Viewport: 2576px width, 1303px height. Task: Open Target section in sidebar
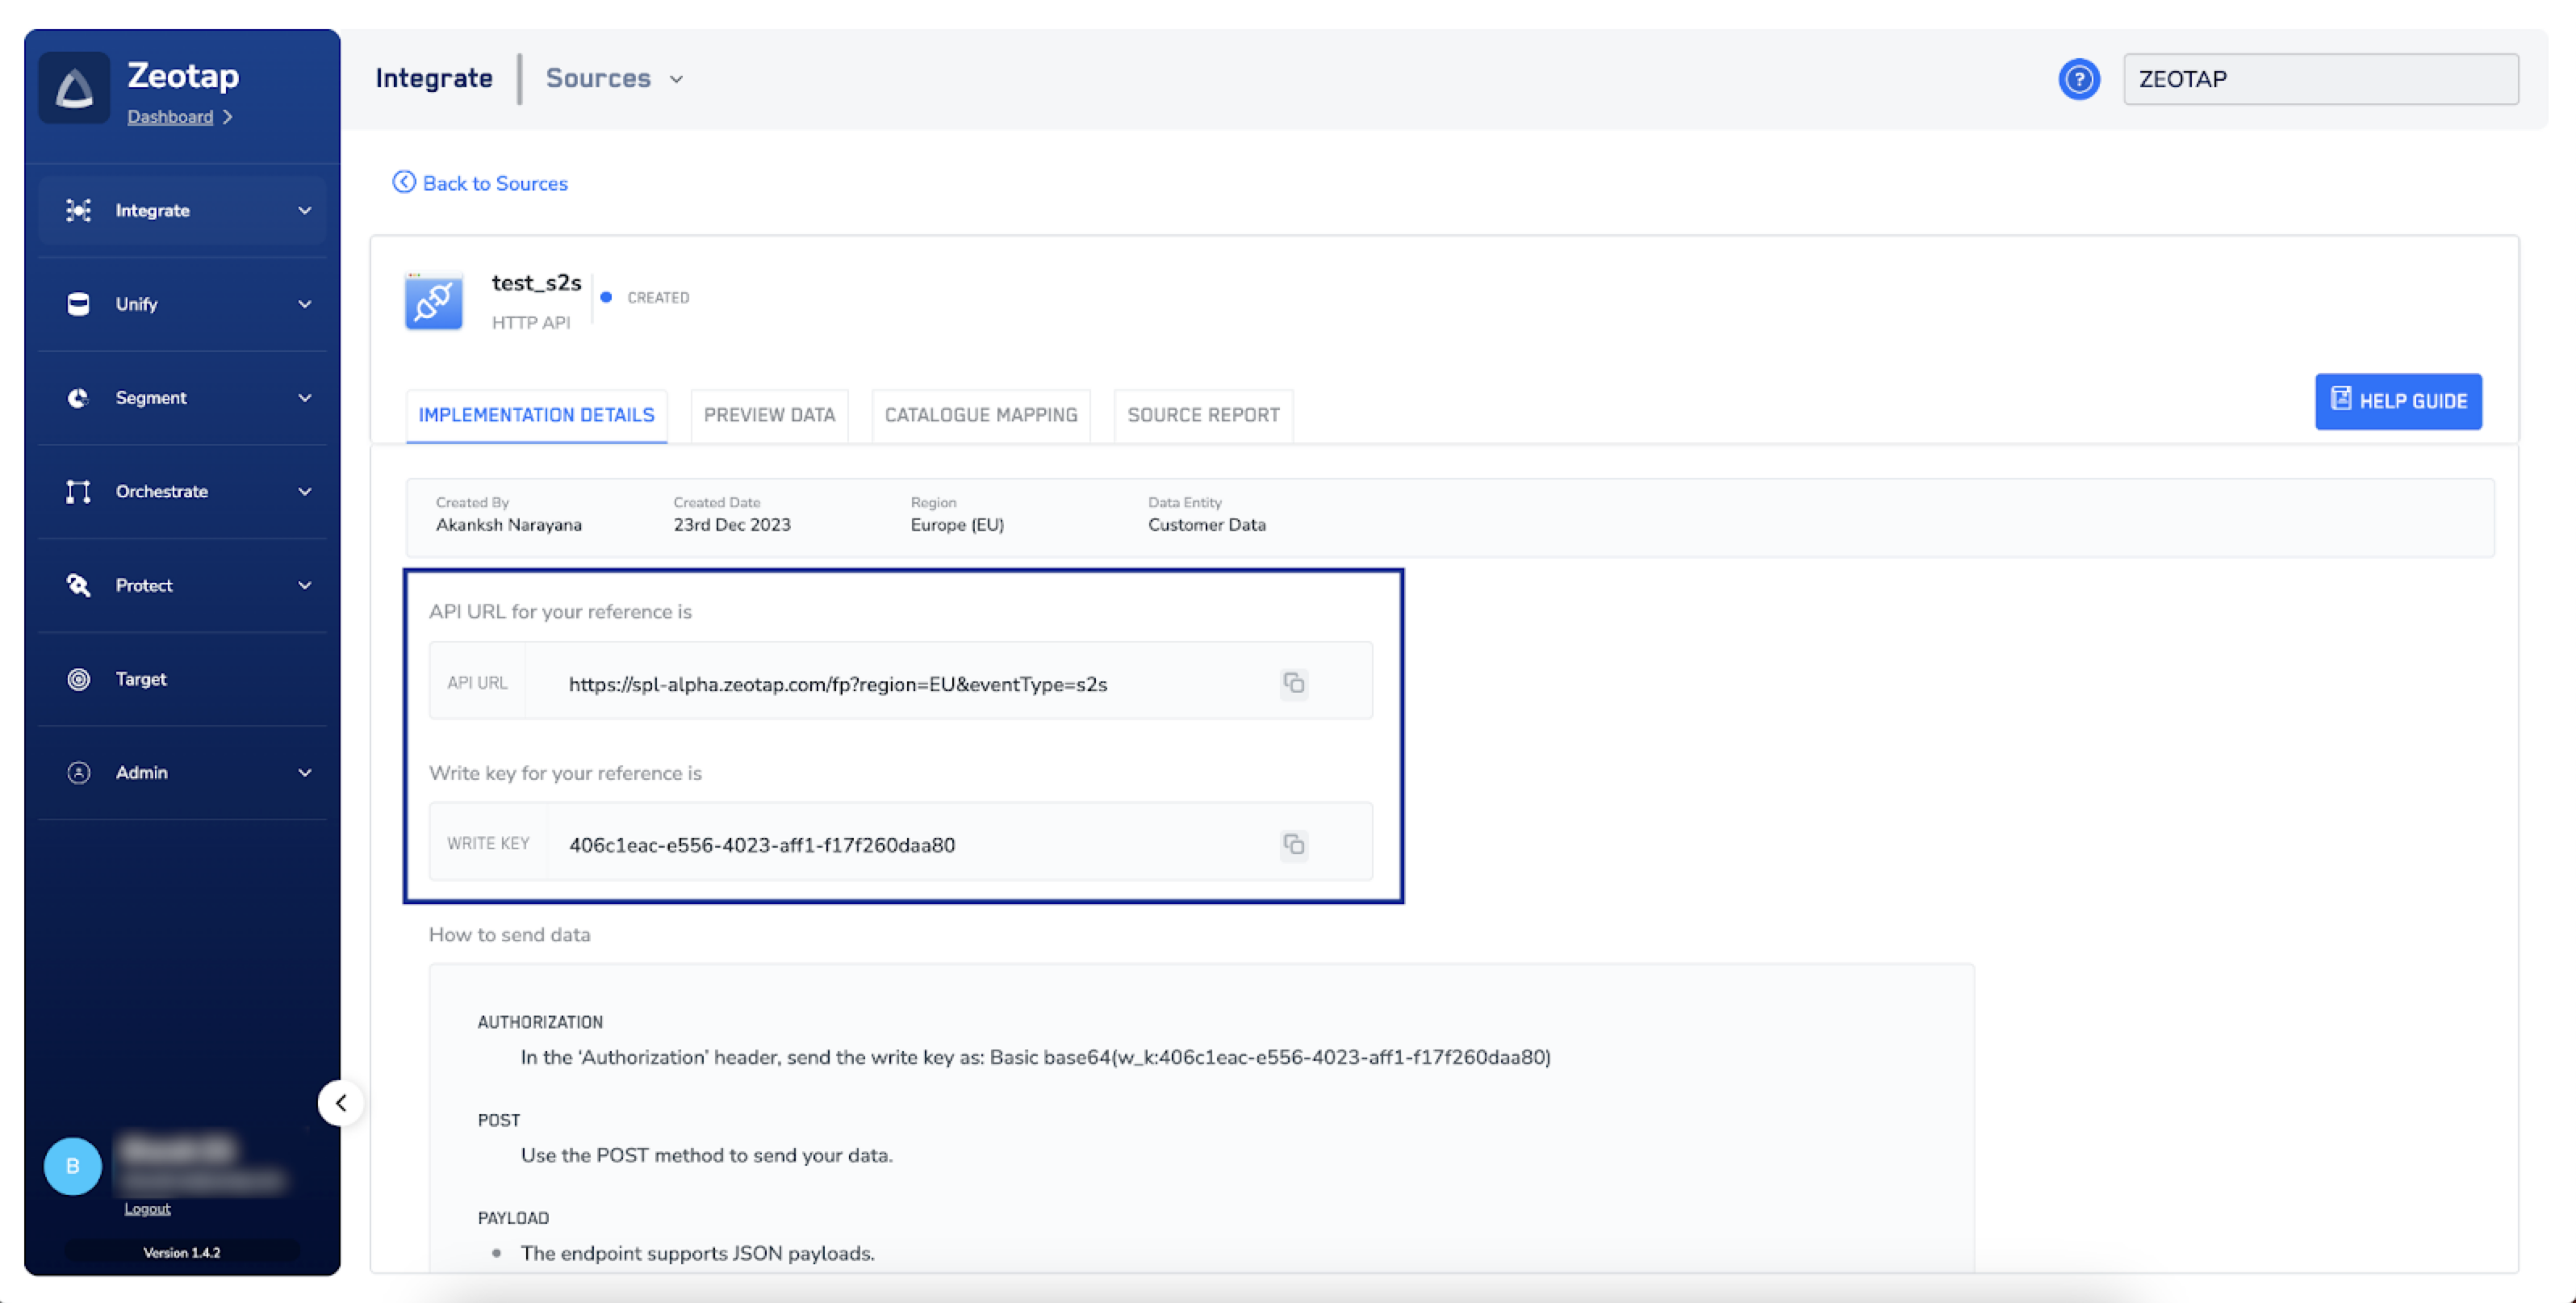pyautogui.click(x=140, y=679)
